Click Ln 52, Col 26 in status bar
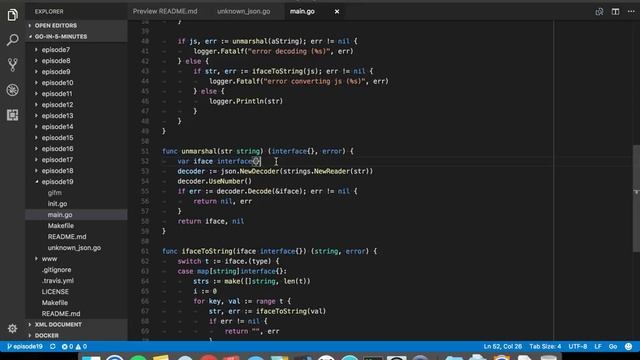The image size is (640, 360). tap(503, 347)
